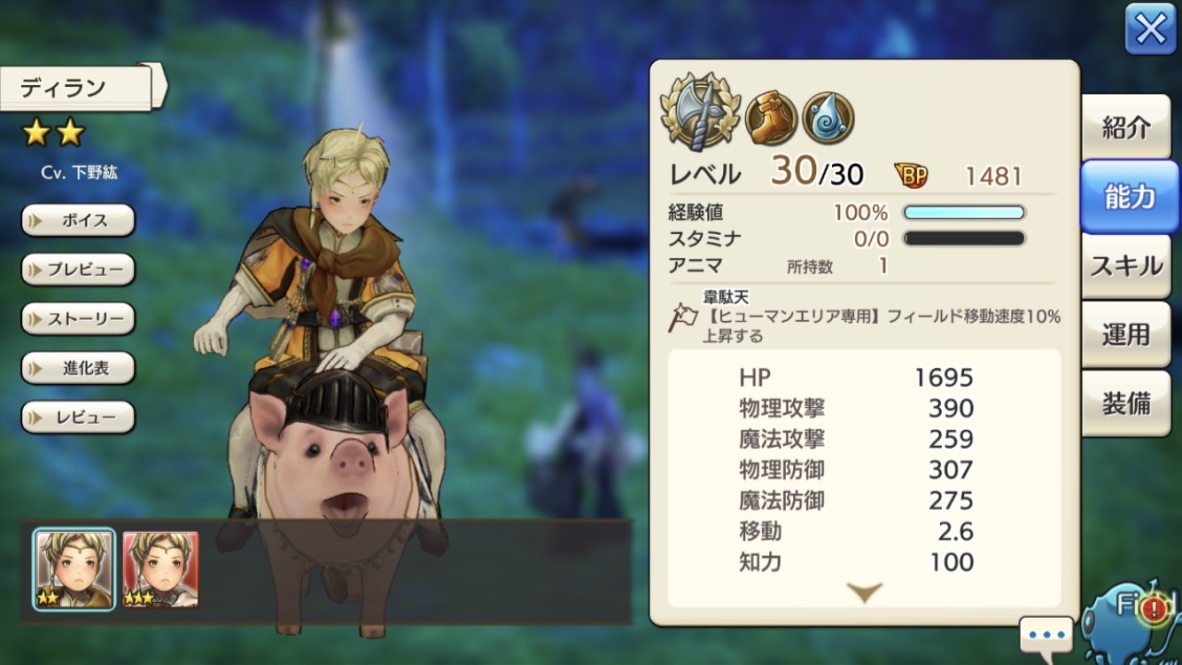
Task: Open the 装備 tab
Action: [x=1126, y=403]
